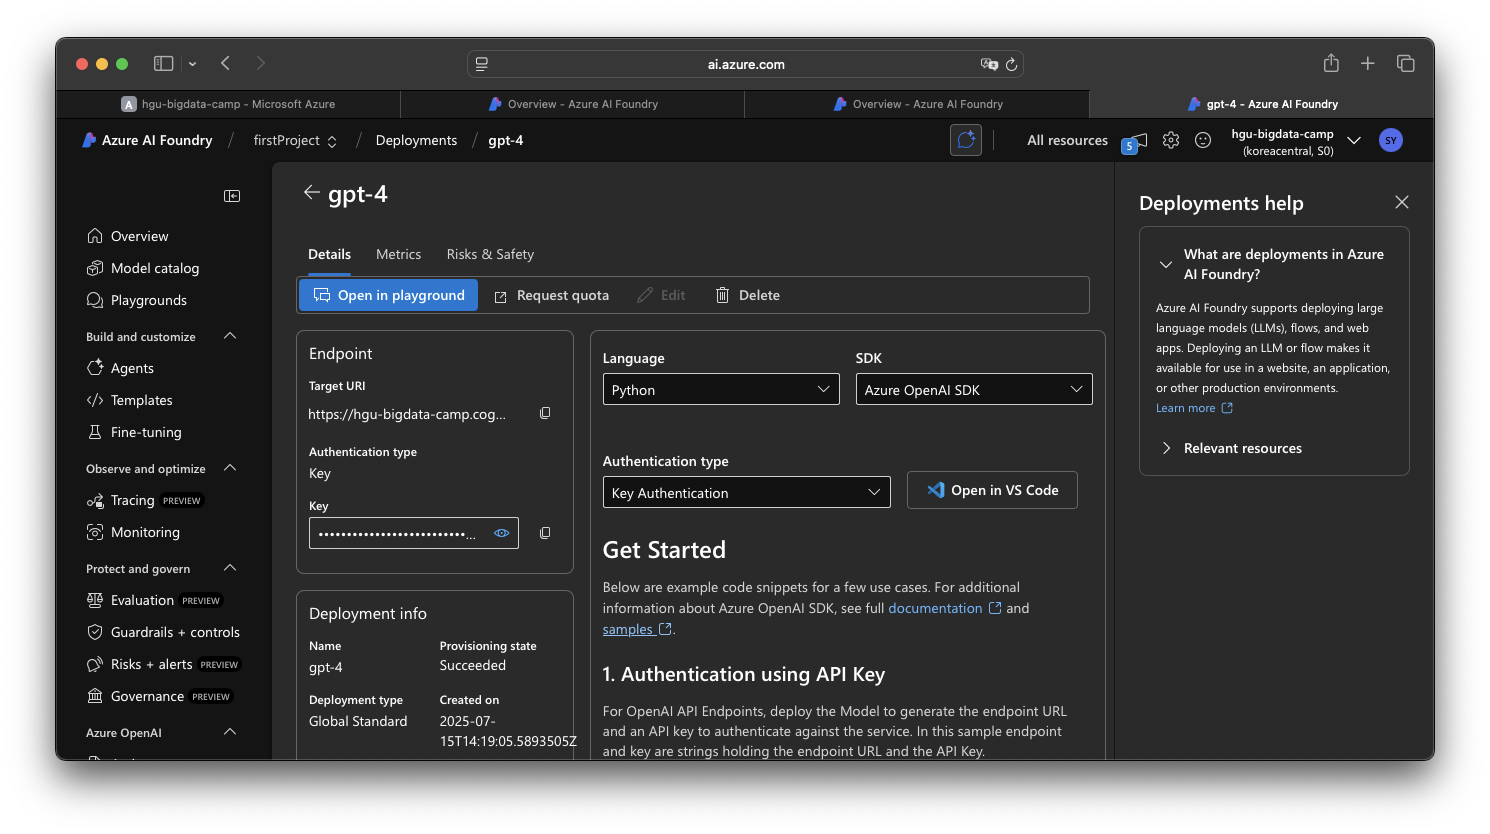Click Request quota
1490x834 pixels.
pos(551,295)
